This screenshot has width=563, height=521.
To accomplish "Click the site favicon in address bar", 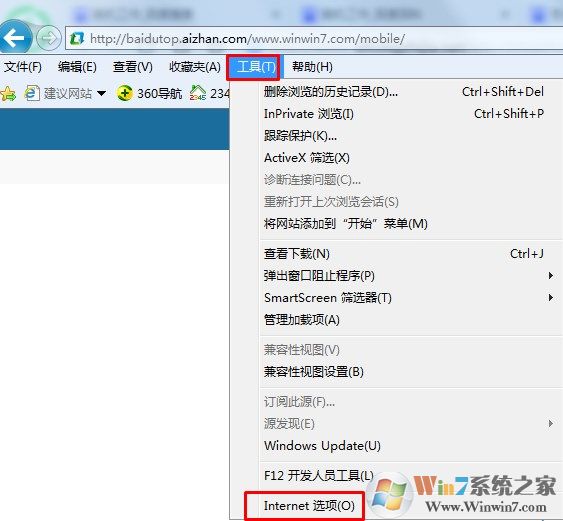I will 77,38.
